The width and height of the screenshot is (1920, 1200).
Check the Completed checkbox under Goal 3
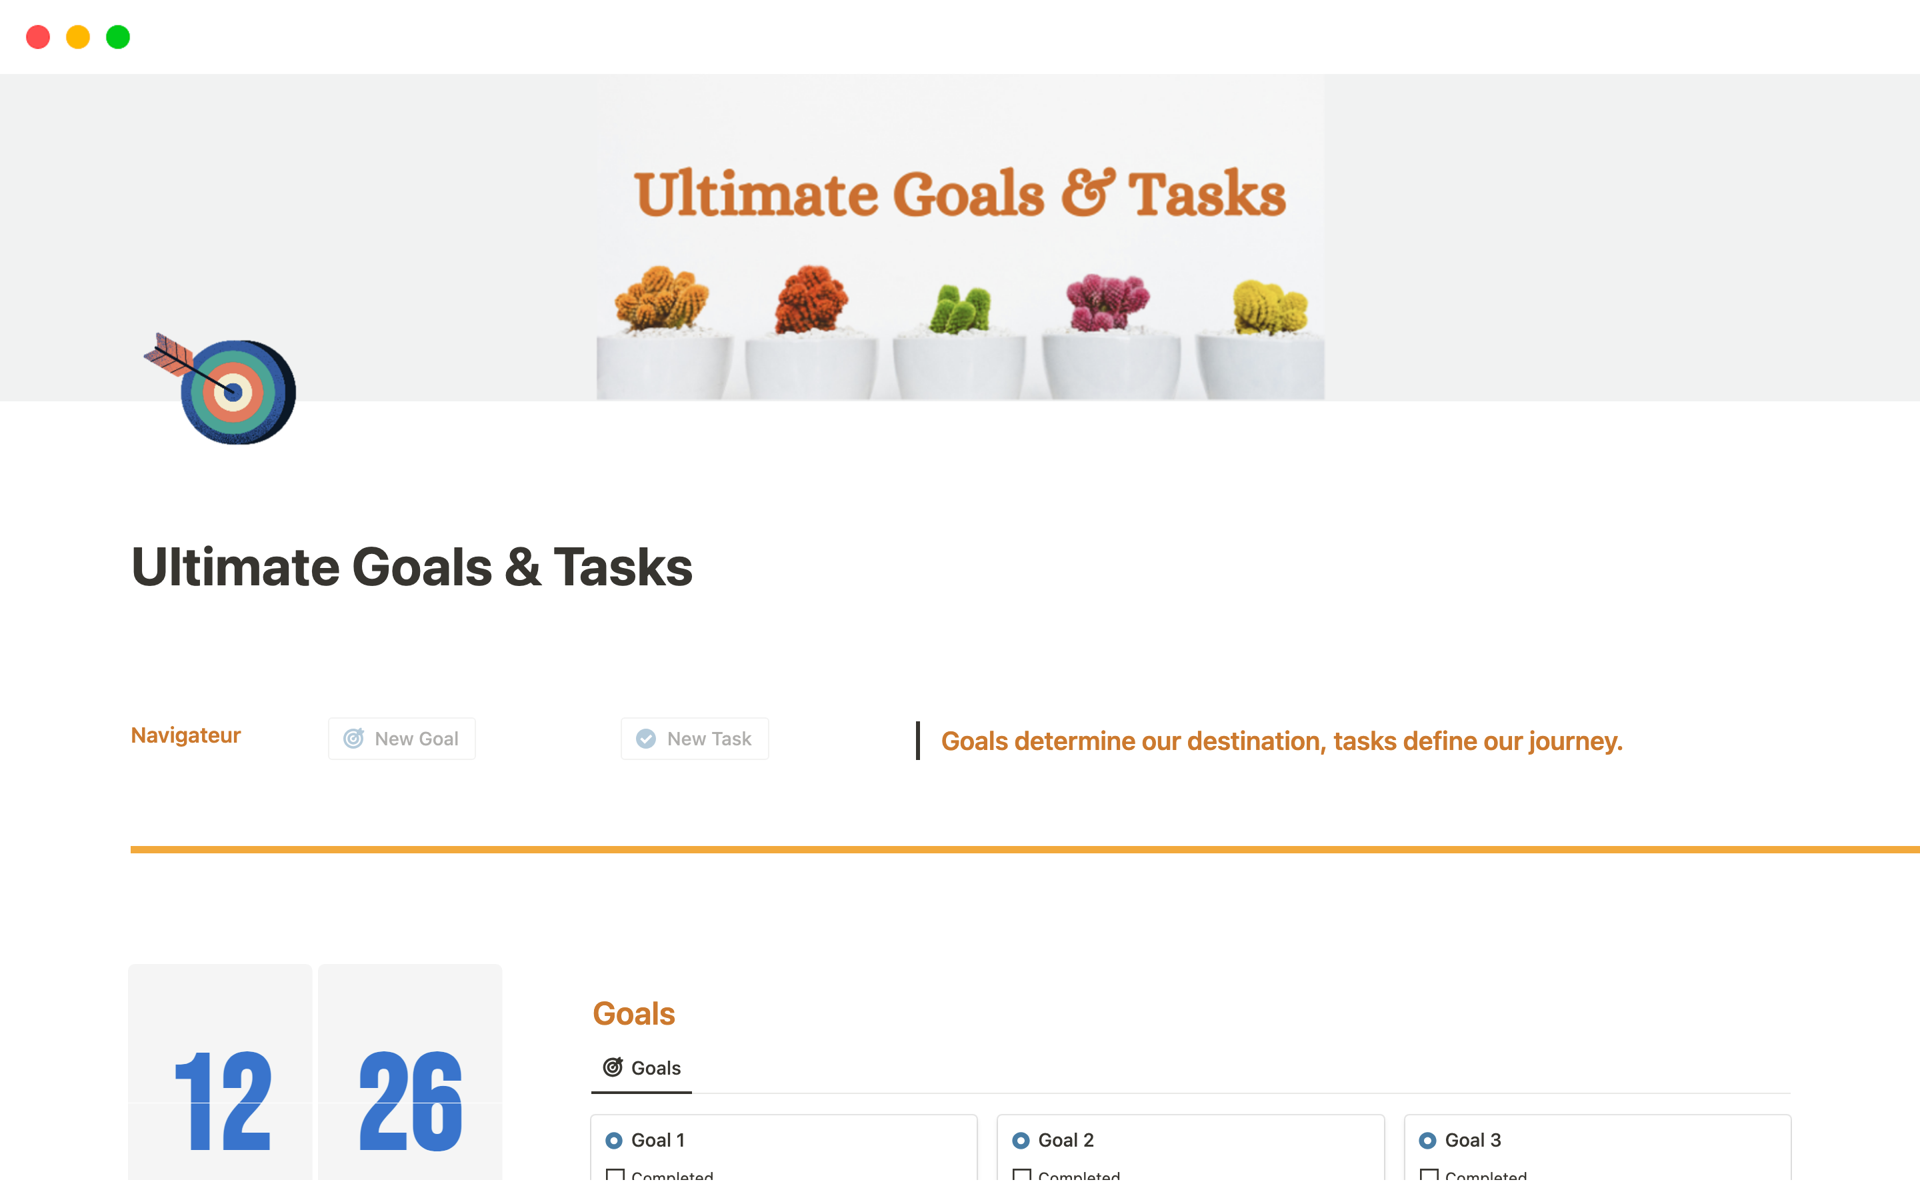click(1430, 1176)
